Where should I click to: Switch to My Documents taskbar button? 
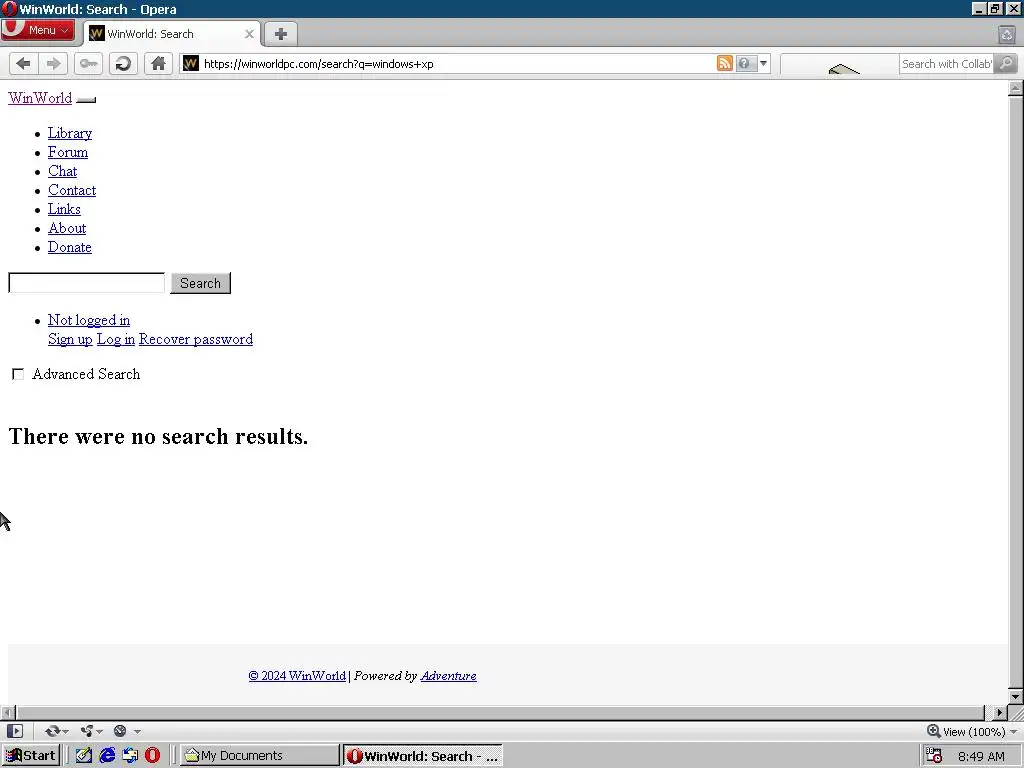[260, 756]
